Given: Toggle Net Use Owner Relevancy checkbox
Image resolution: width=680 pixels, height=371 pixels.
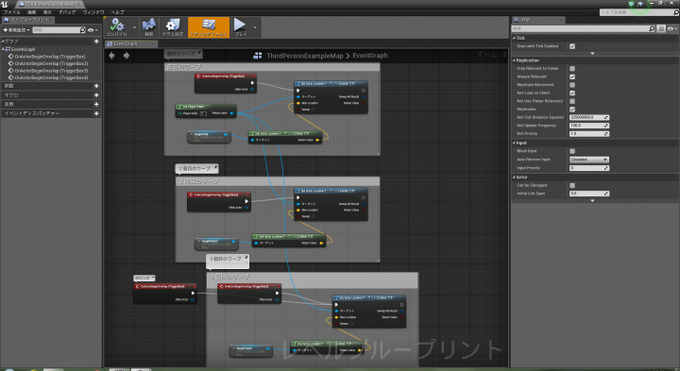Looking at the screenshot, I should pyautogui.click(x=572, y=101).
